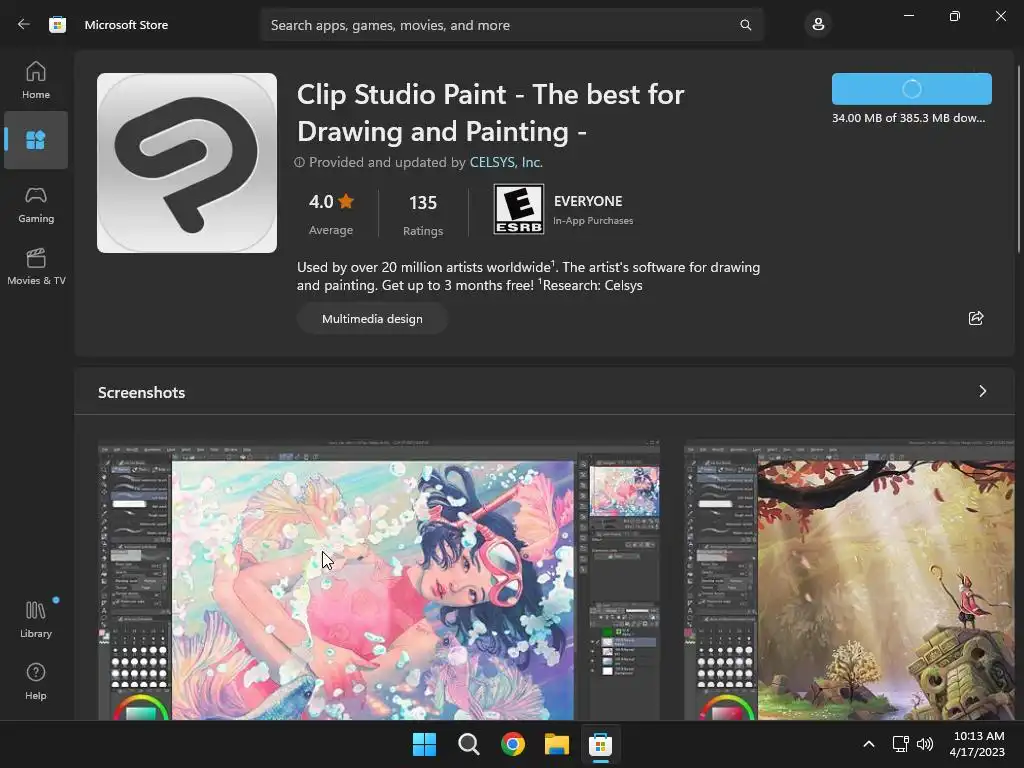Select the Multimedia design category tag
The image size is (1024, 768).
click(x=372, y=319)
